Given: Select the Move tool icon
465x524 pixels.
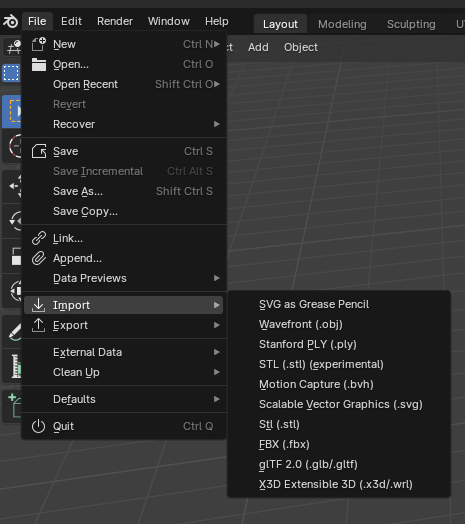Looking at the screenshot, I should pos(13,186).
